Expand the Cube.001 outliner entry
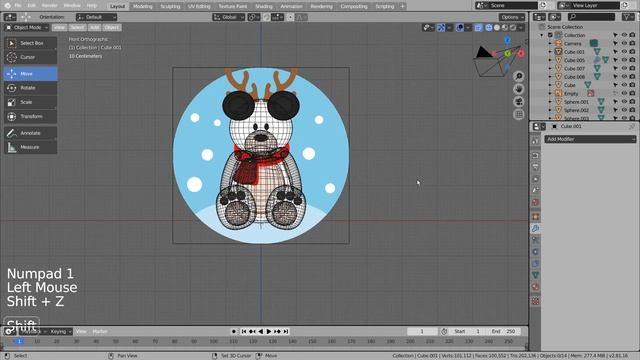 (x=550, y=52)
